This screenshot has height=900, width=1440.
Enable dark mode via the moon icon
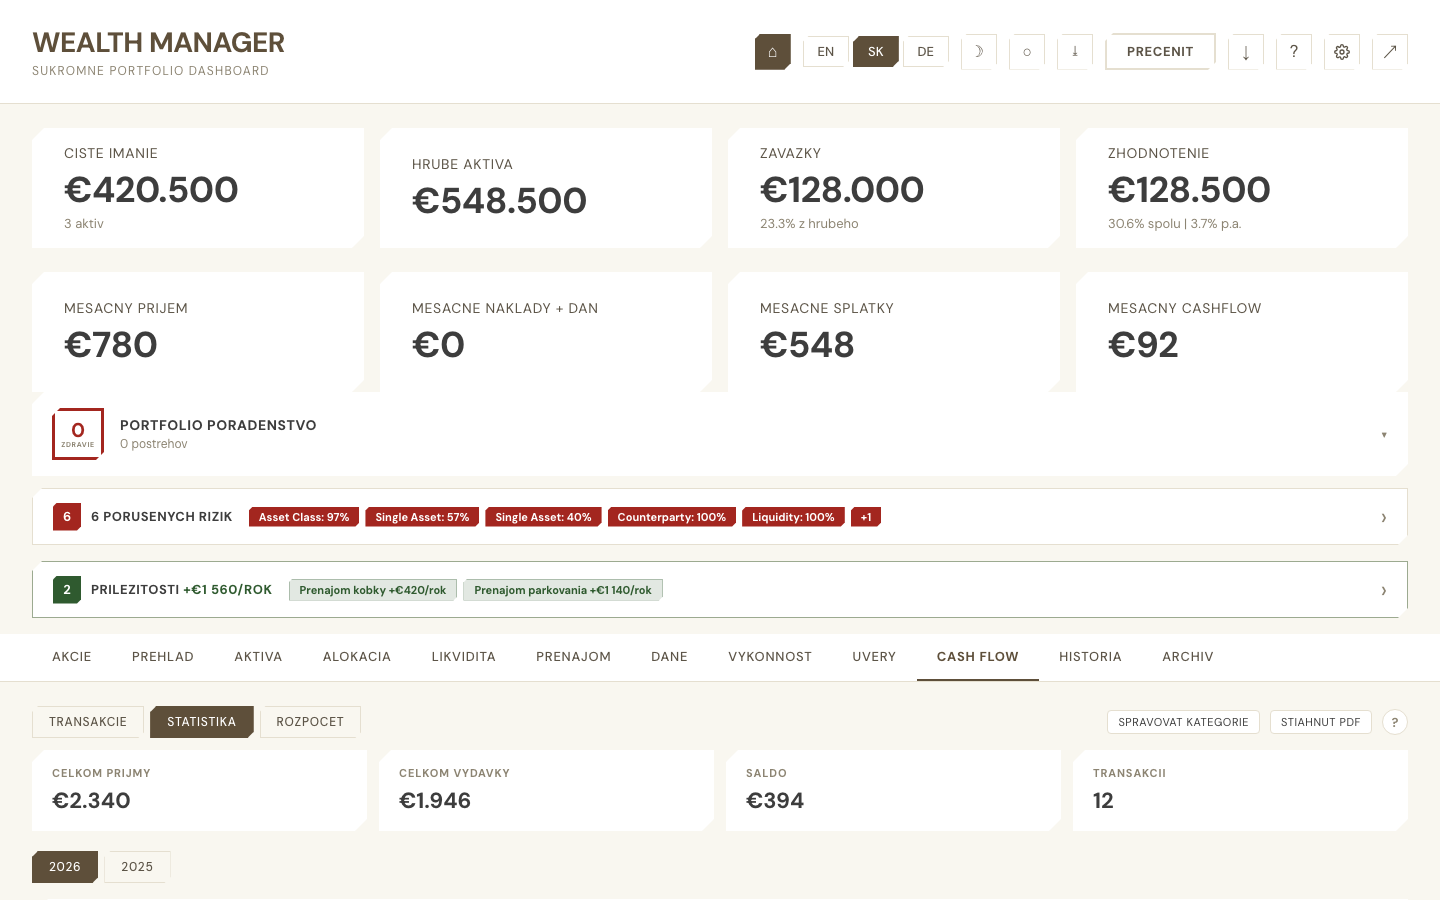pyautogui.click(x=978, y=51)
